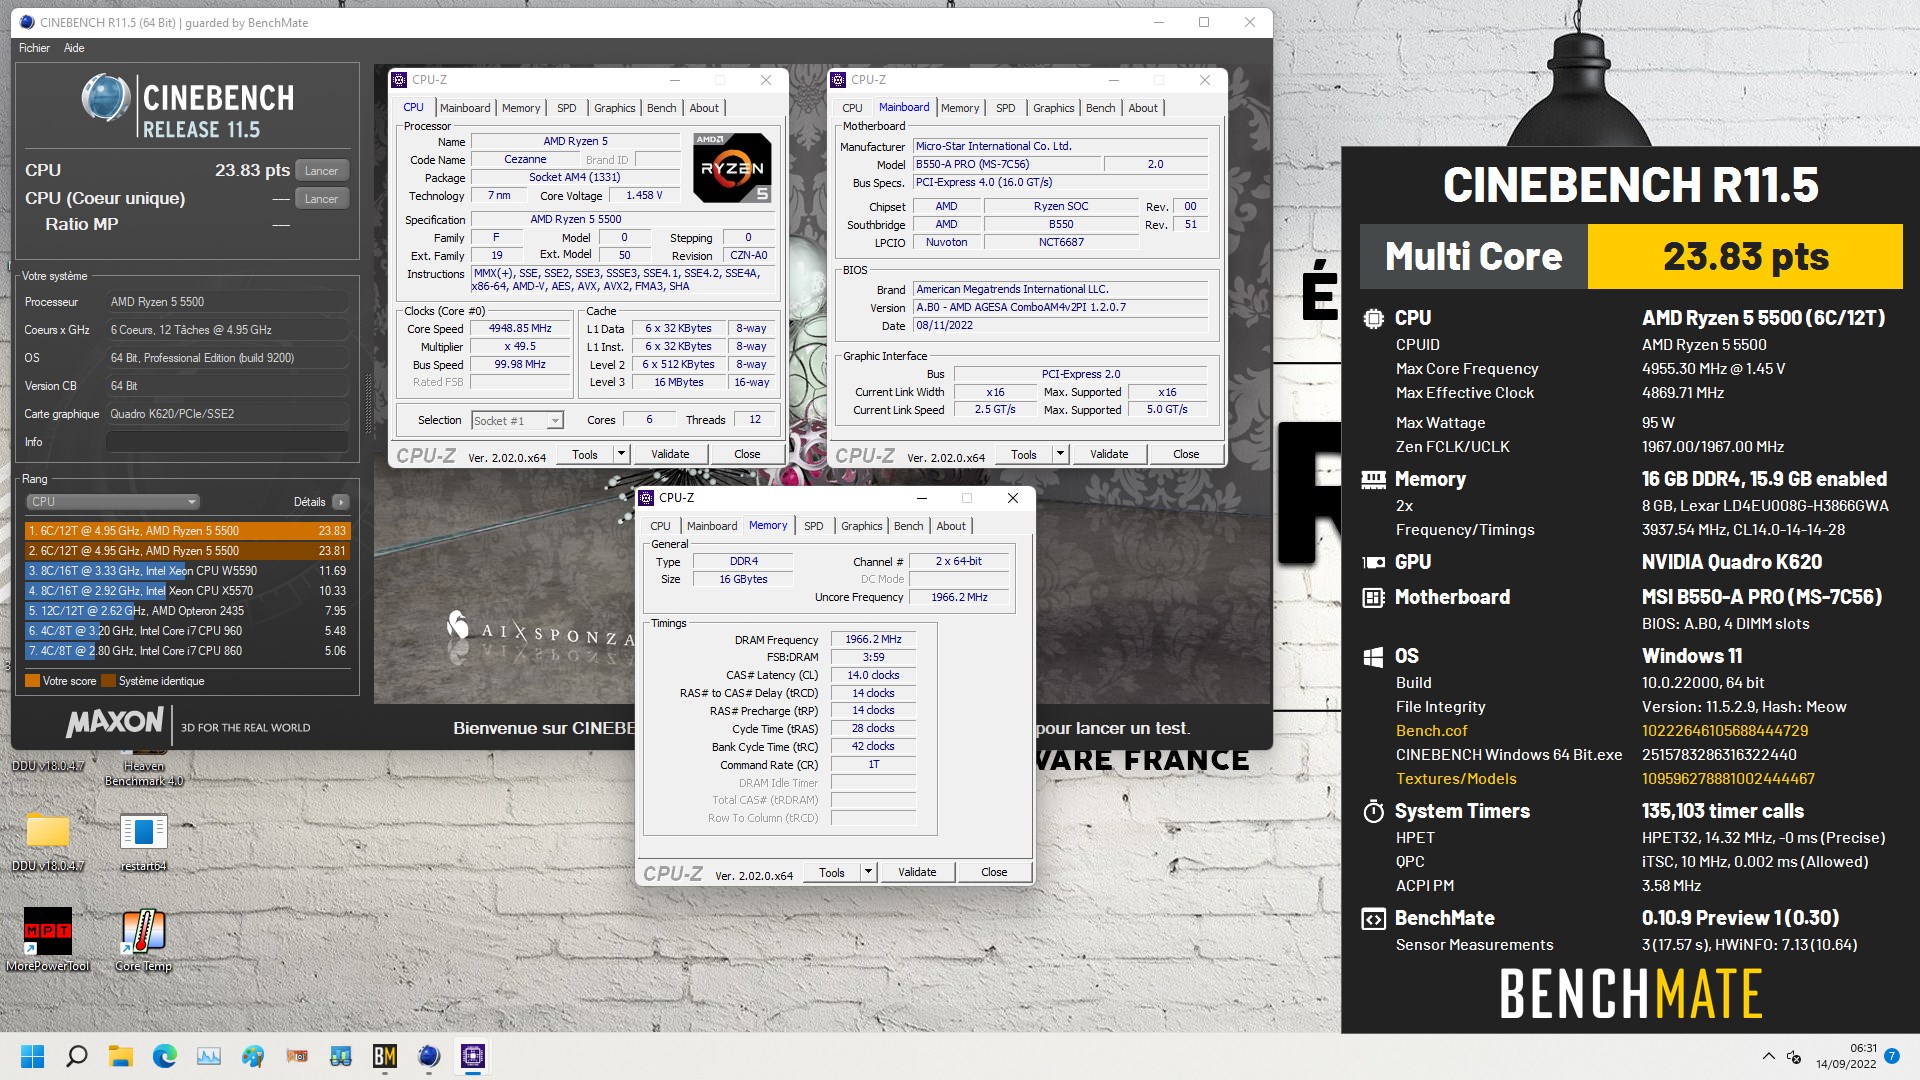This screenshot has width=1920, height=1080.
Task: Open Socket #1 selection dropdown
Action: tap(518, 421)
